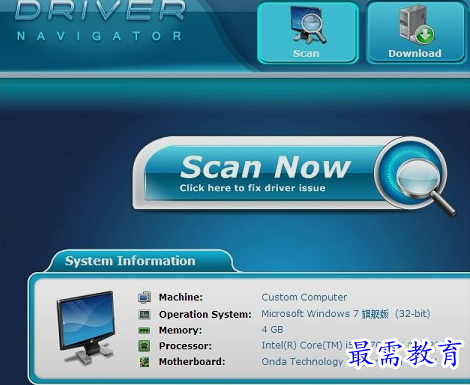
Task: Click the 'Motherboard:' label
Action: 192,361
